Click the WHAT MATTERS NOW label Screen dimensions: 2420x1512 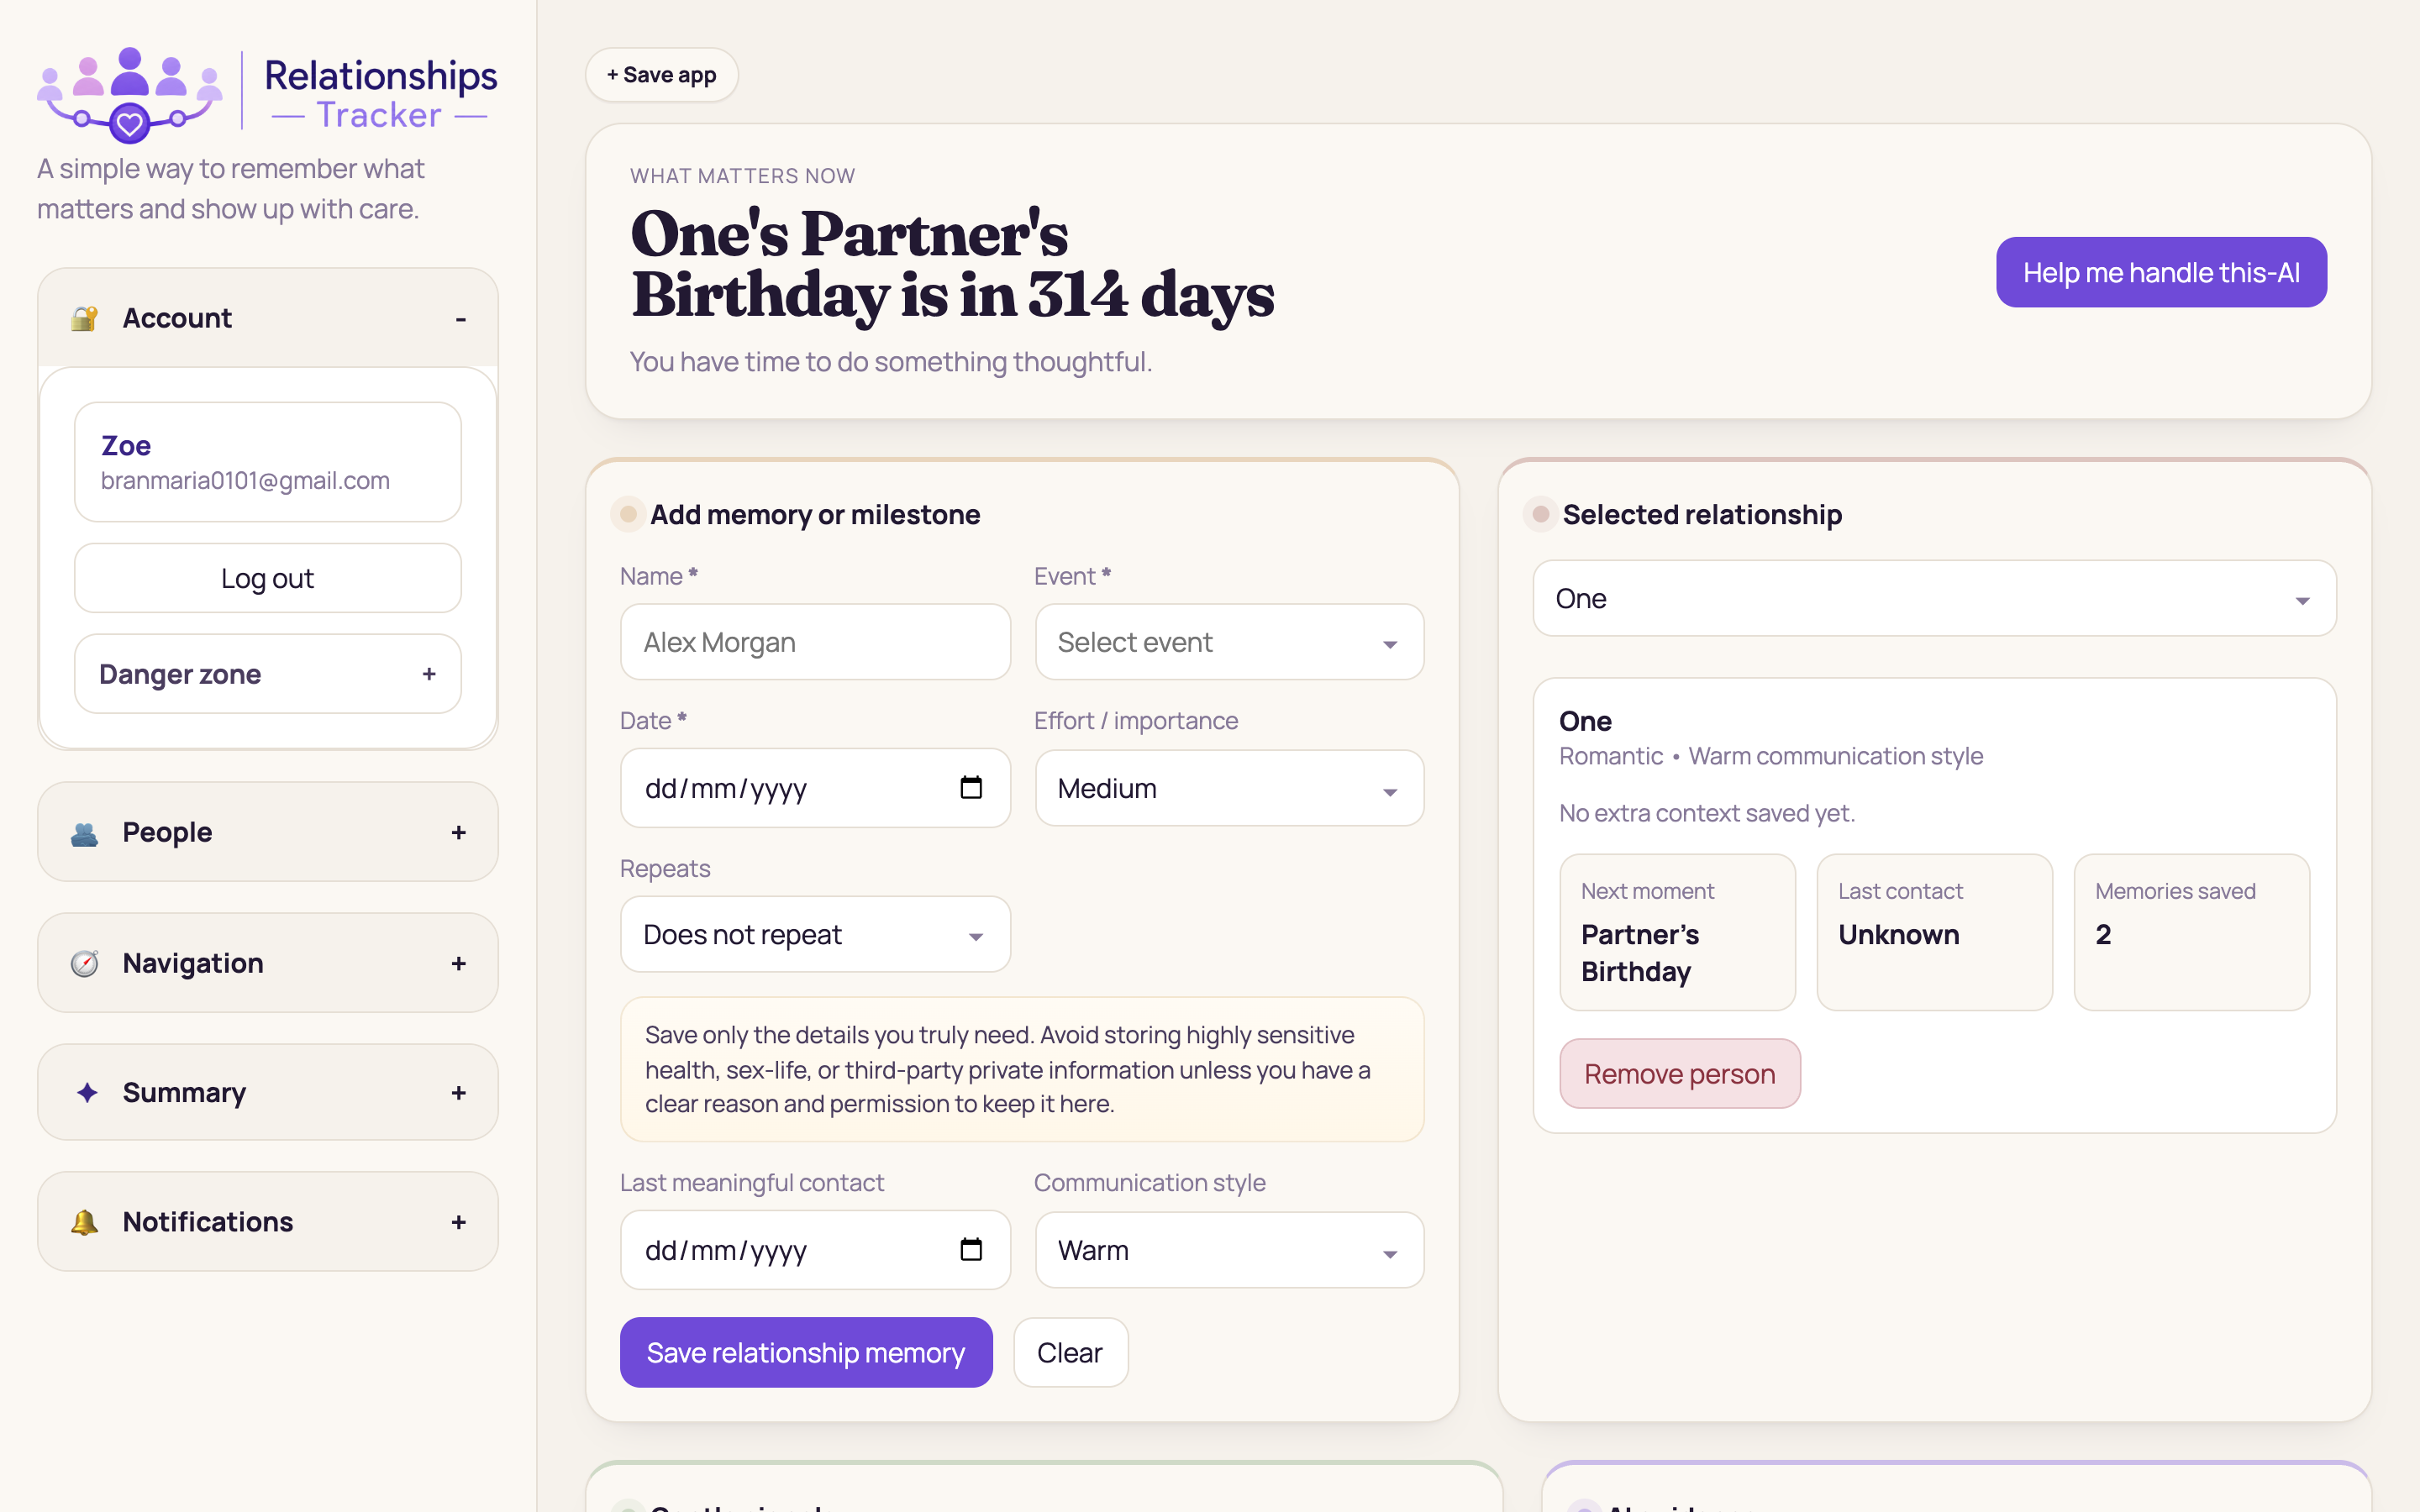[742, 176]
